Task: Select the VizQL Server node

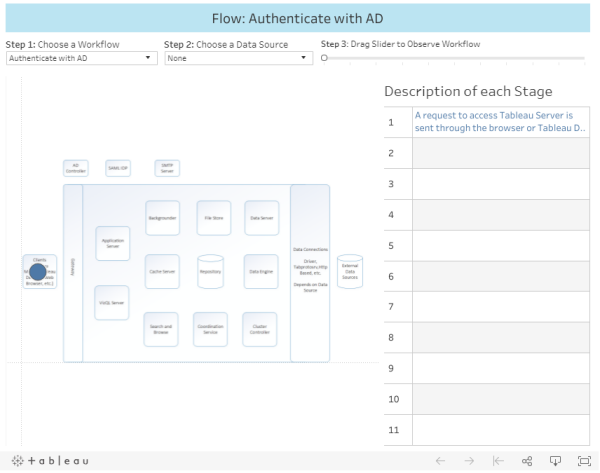Action: [x=112, y=303]
